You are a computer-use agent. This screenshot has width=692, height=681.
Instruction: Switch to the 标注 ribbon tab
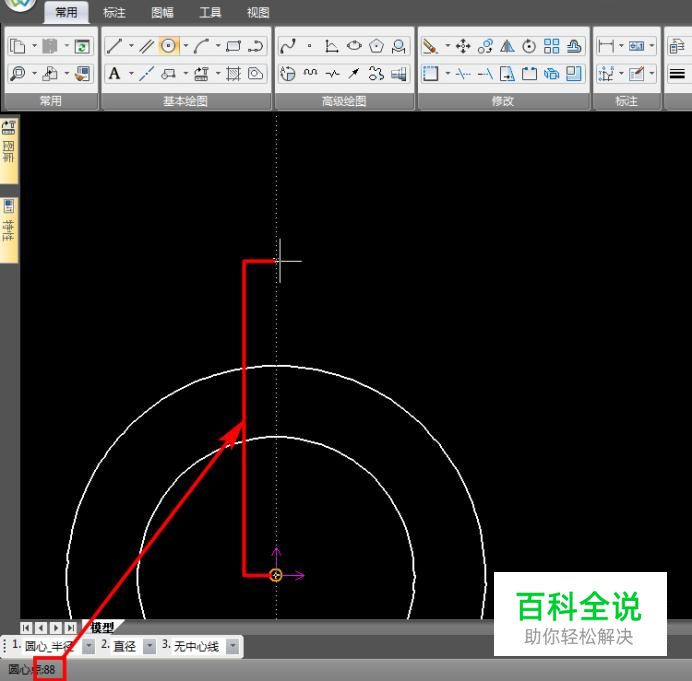(114, 12)
